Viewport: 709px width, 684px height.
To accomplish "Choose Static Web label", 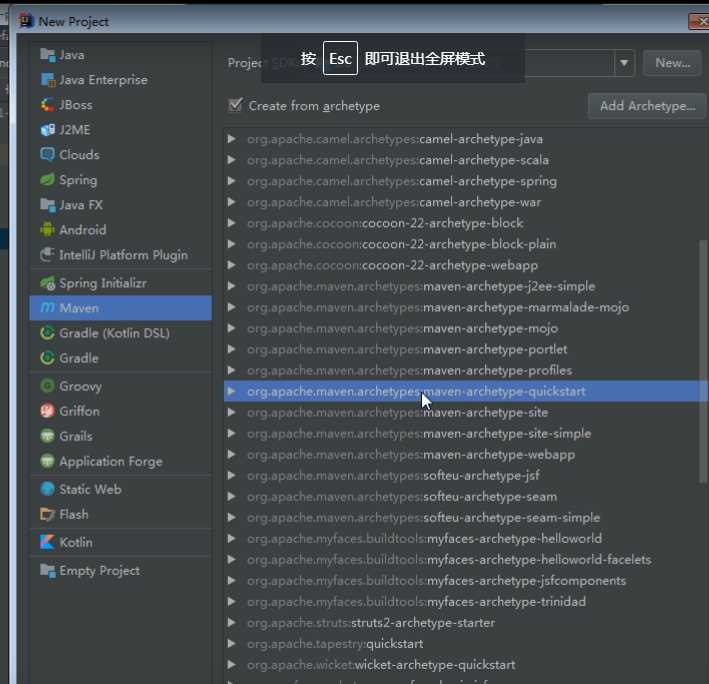I will [90, 489].
